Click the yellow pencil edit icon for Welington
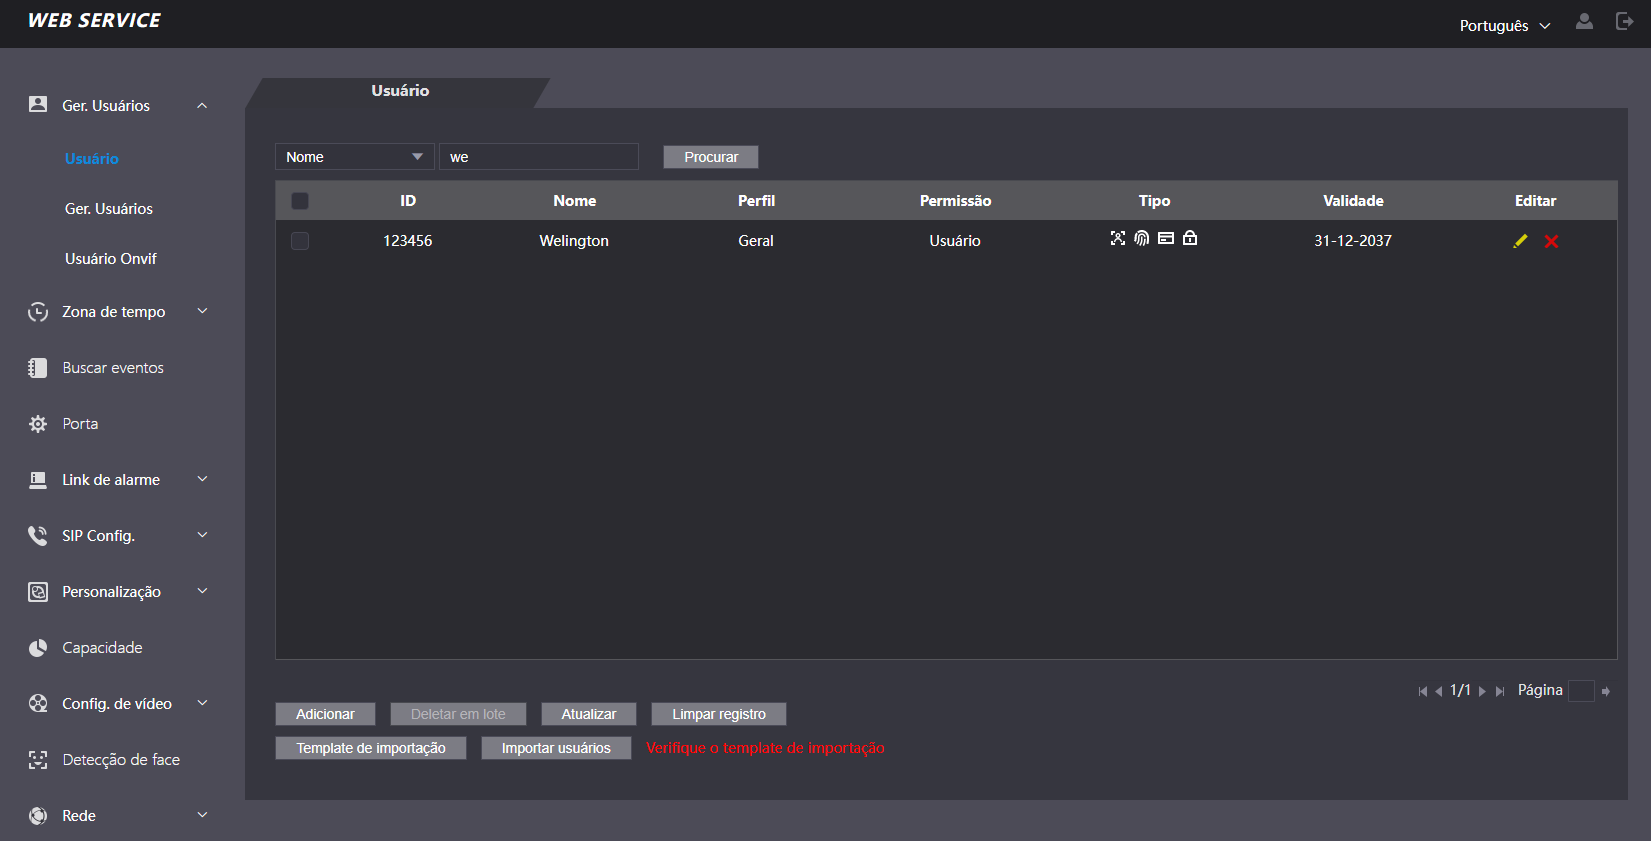 coord(1520,241)
